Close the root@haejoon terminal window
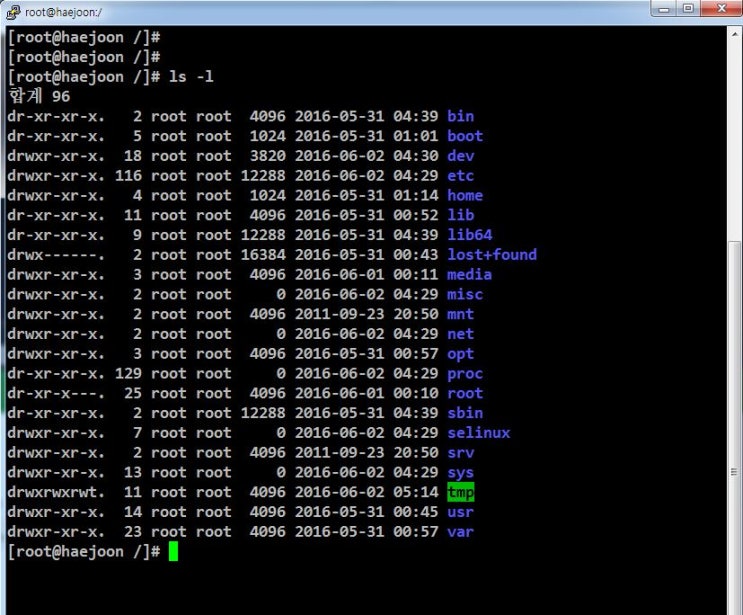Screen dimensions: 743x615 tap(722, 9)
